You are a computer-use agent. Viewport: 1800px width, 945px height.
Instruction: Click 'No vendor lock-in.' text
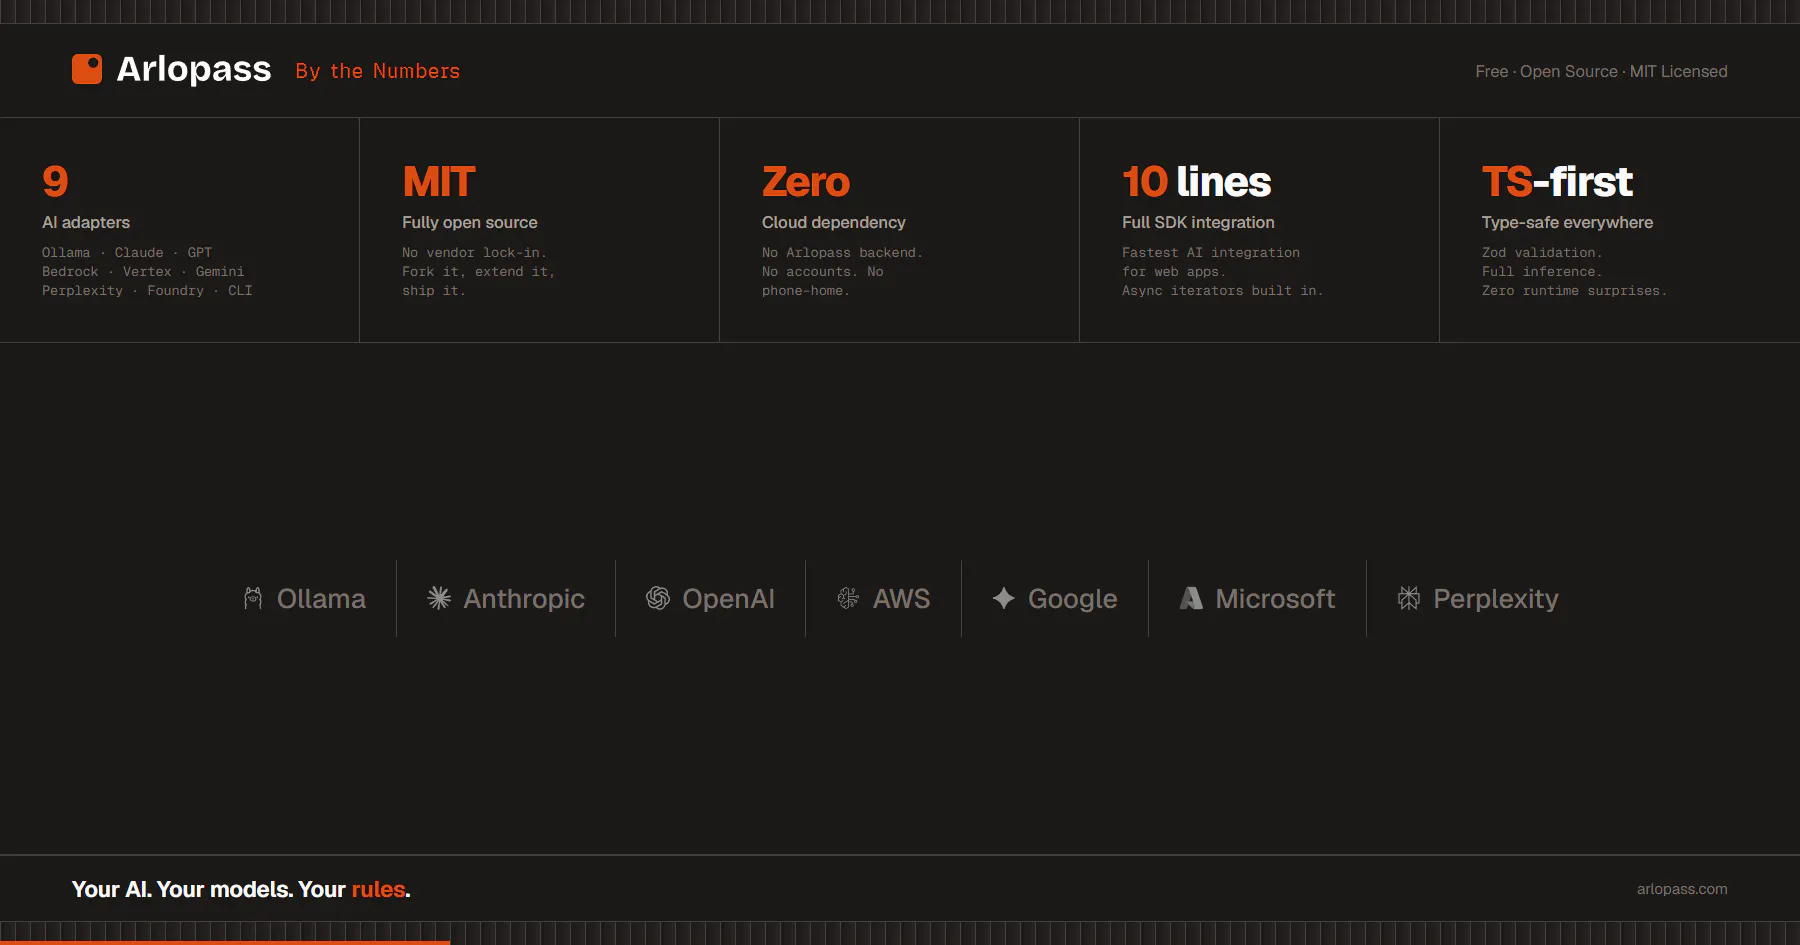pyautogui.click(x=474, y=253)
